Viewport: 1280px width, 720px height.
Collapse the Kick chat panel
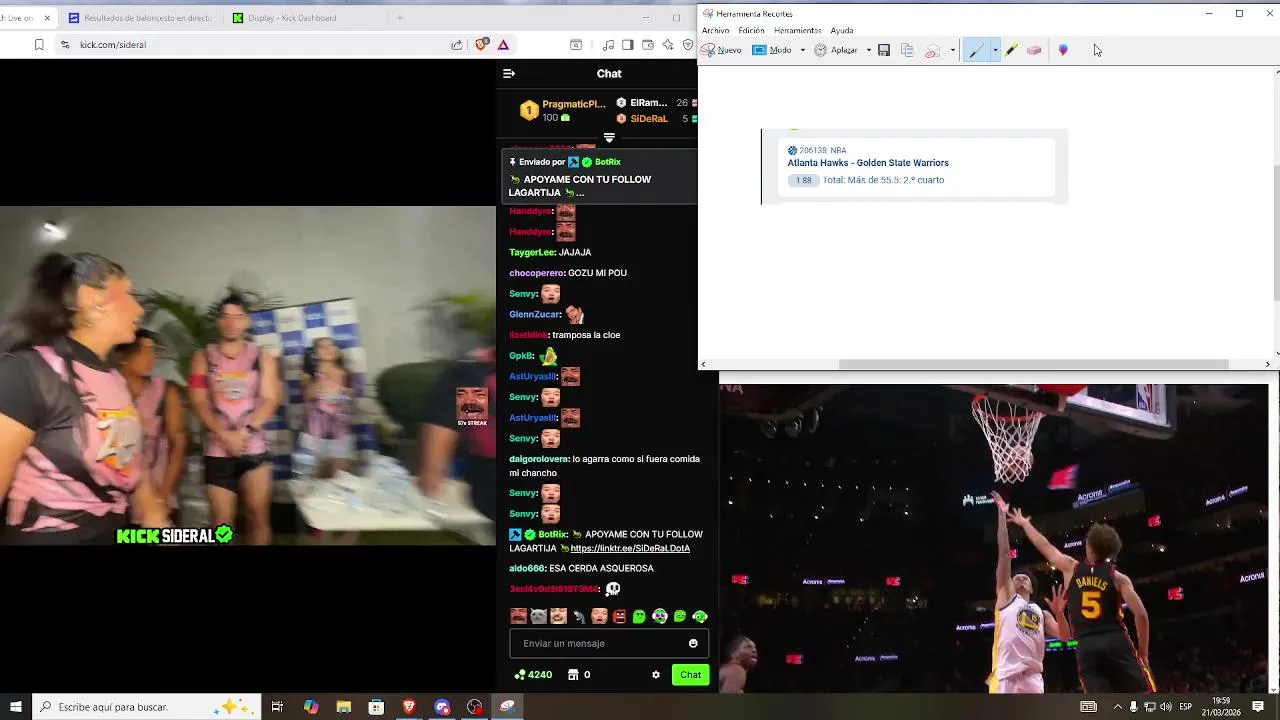click(x=509, y=74)
